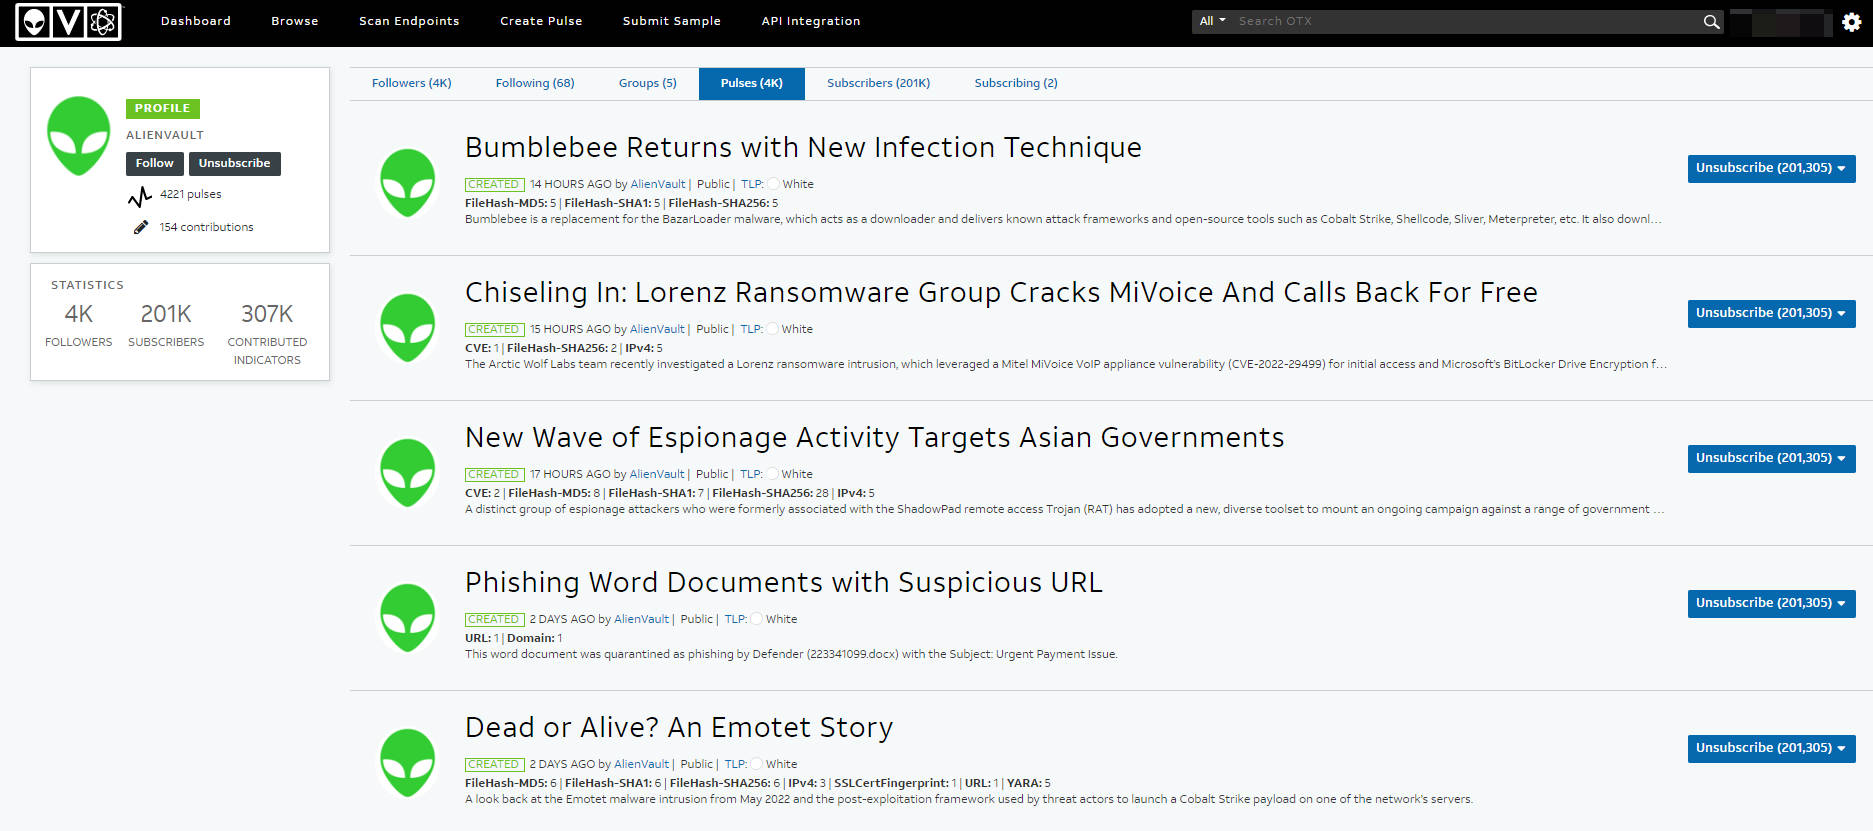Viewport: 1873px width, 831px height.
Task: Click 154 contributions text
Action: tap(206, 227)
